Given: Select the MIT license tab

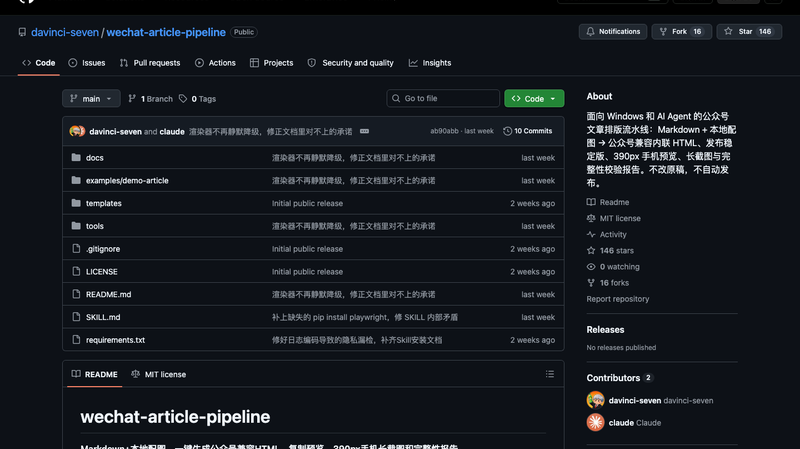Looking at the screenshot, I should click(159, 375).
